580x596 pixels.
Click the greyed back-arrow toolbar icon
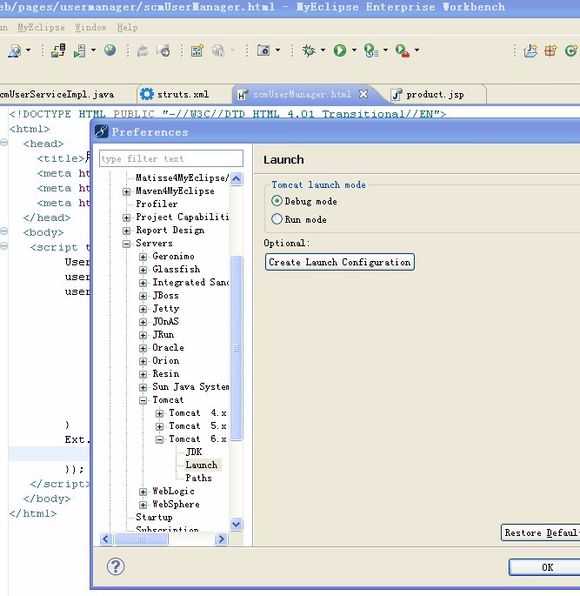point(143,50)
